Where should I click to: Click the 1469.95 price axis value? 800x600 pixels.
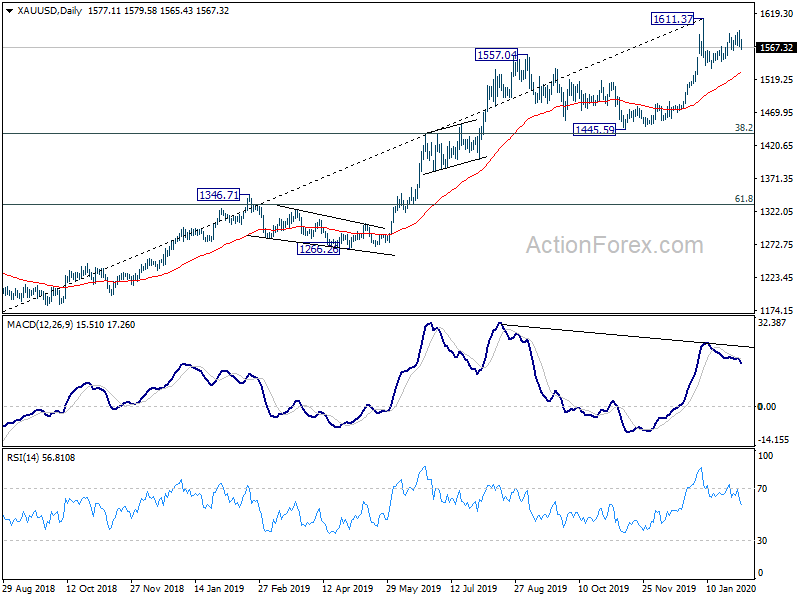click(777, 113)
